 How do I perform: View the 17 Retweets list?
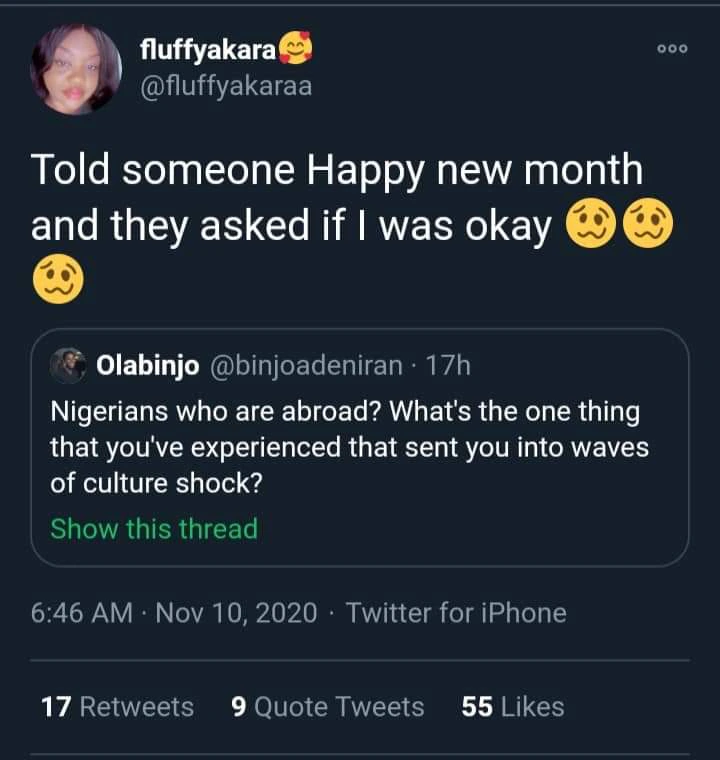(117, 707)
